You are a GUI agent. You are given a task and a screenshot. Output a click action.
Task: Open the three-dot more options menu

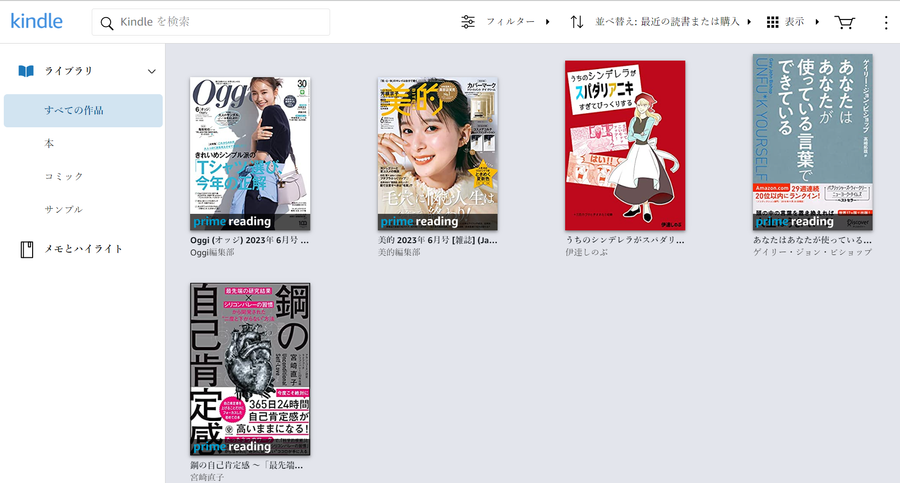886,22
